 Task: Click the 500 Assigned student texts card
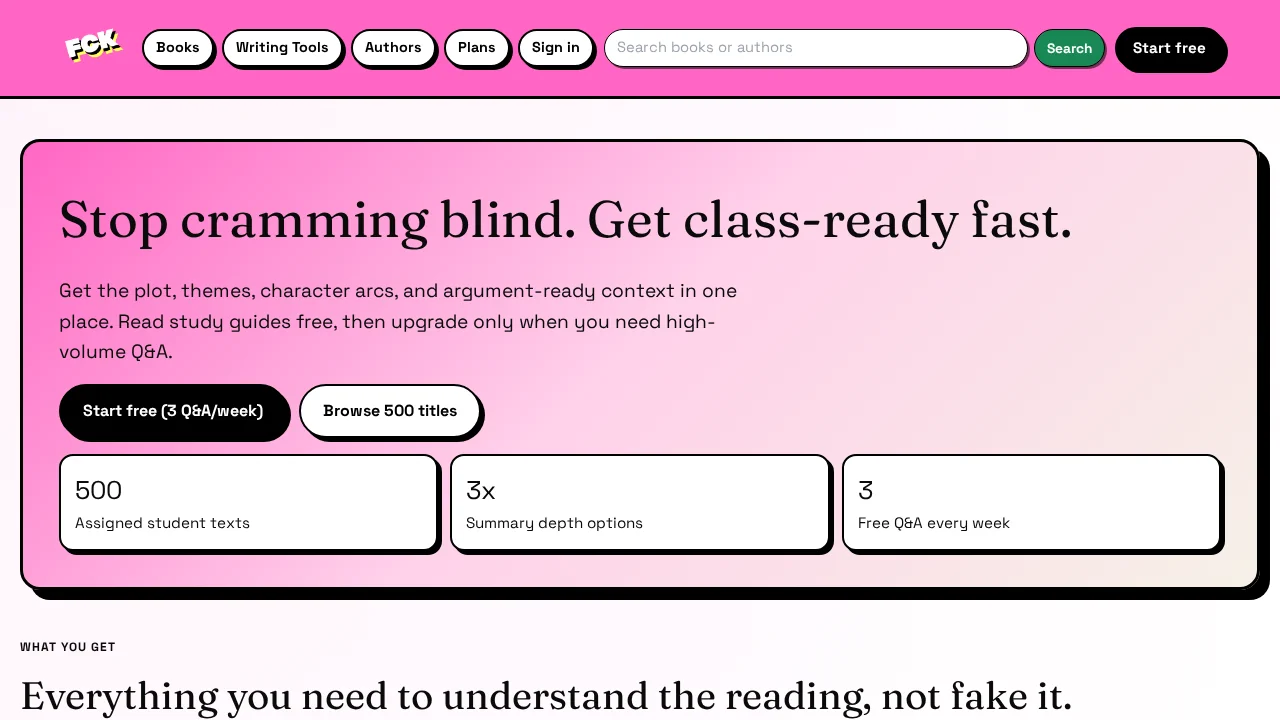click(248, 502)
